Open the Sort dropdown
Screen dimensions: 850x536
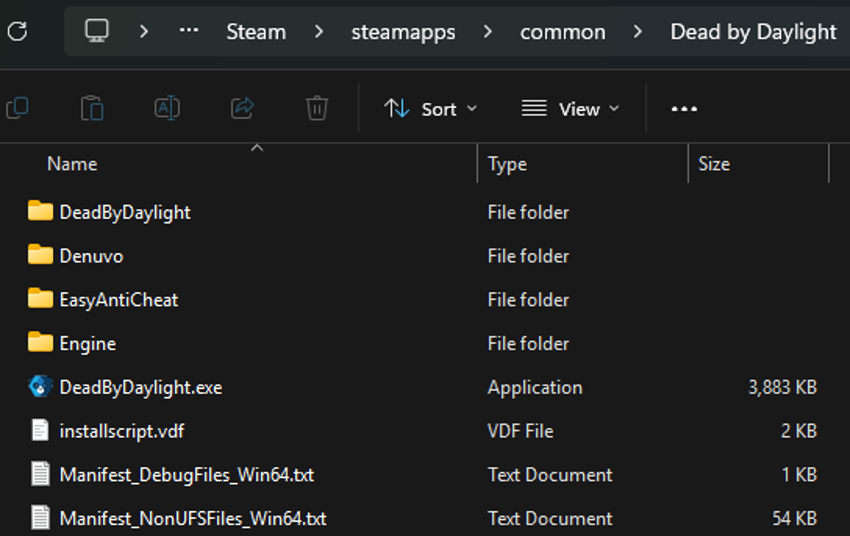(431, 109)
